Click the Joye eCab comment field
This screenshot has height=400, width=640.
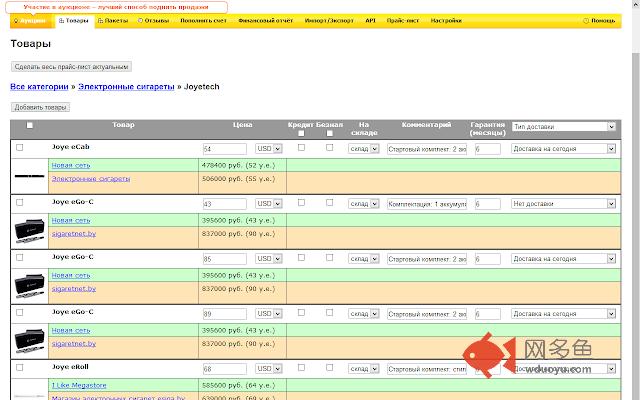pyautogui.click(x=427, y=149)
